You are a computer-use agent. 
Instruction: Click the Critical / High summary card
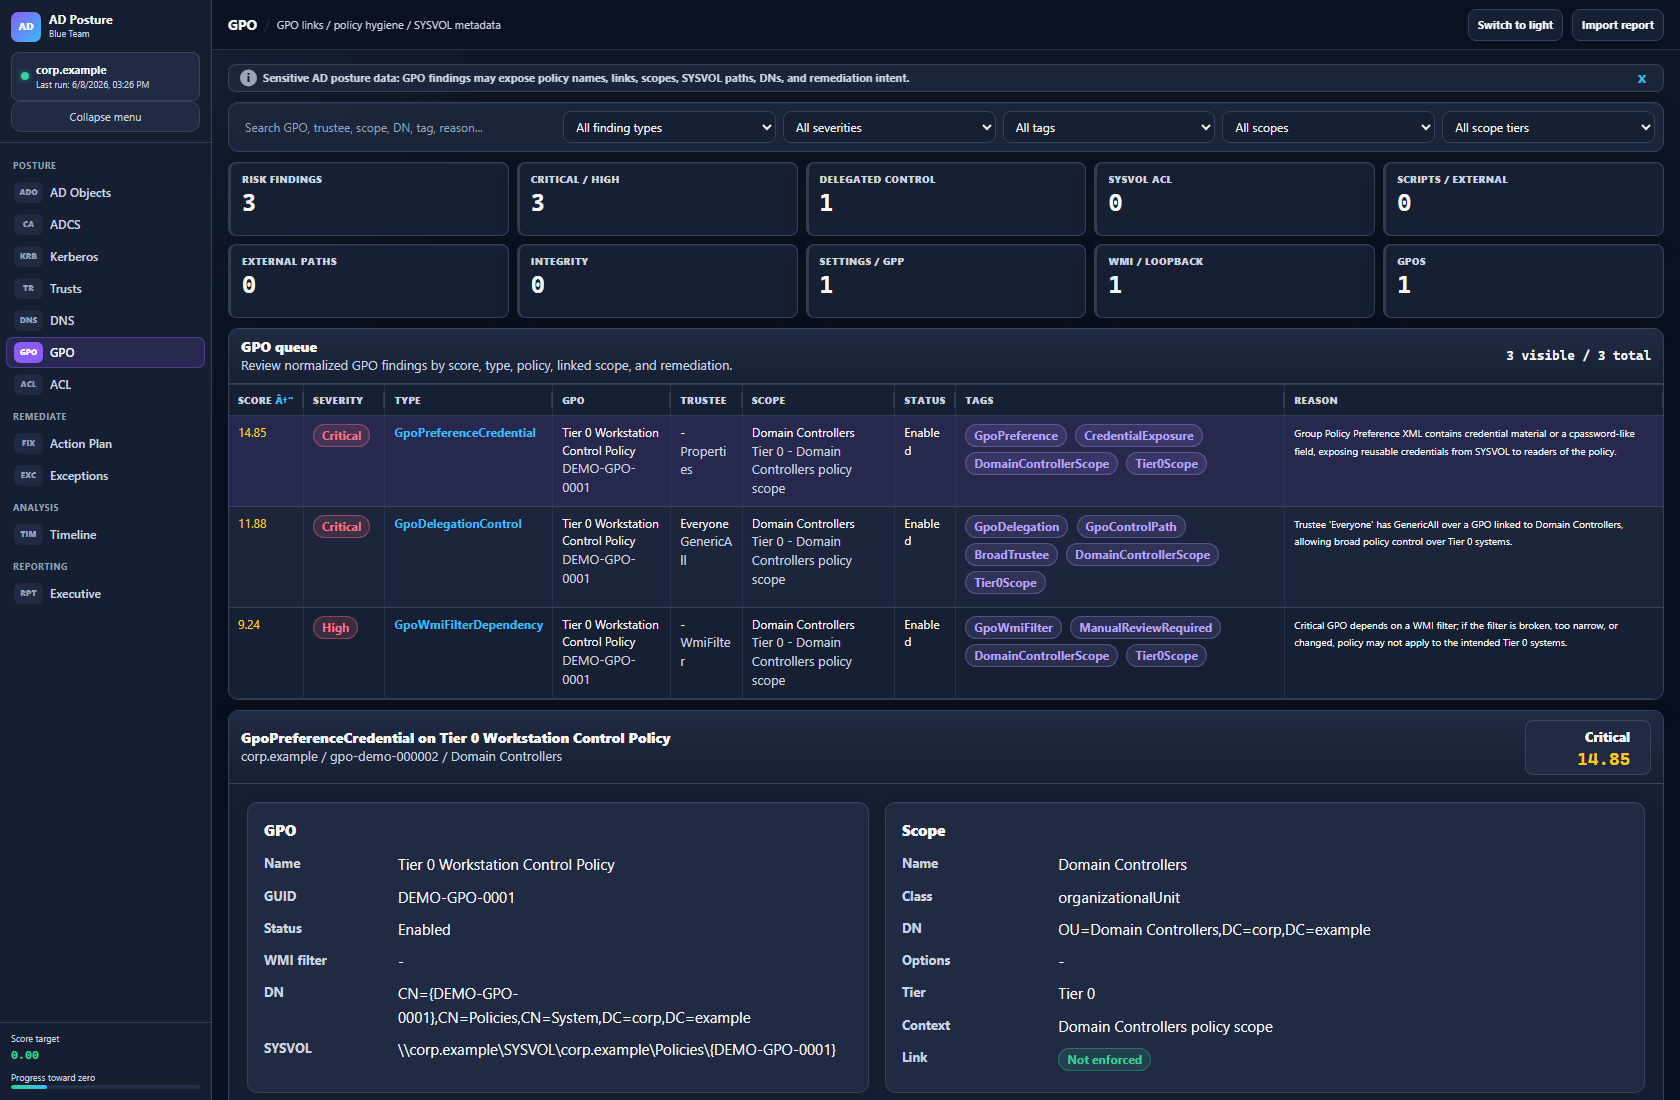point(657,199)
